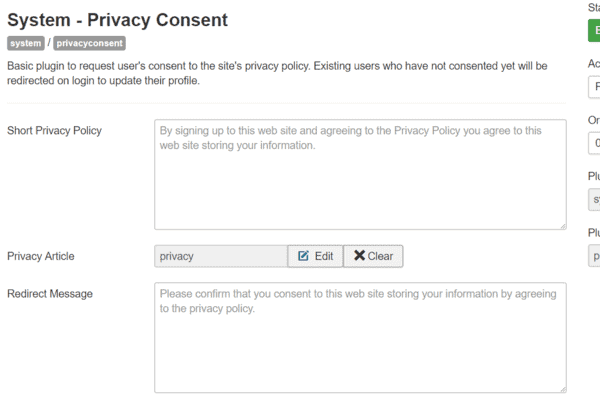The height and width of the screenshot is (409, 600).
Task: Focus the Redirect Message text area
Action: (360, 337)
